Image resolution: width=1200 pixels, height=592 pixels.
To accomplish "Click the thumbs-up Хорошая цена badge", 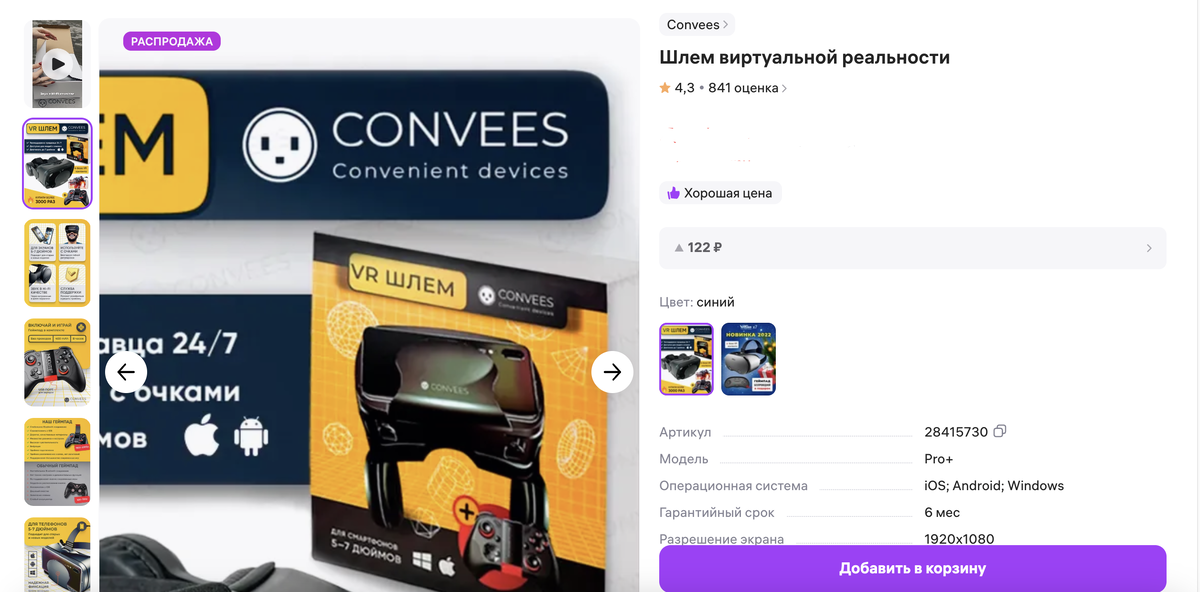I will tap(720, 193).
